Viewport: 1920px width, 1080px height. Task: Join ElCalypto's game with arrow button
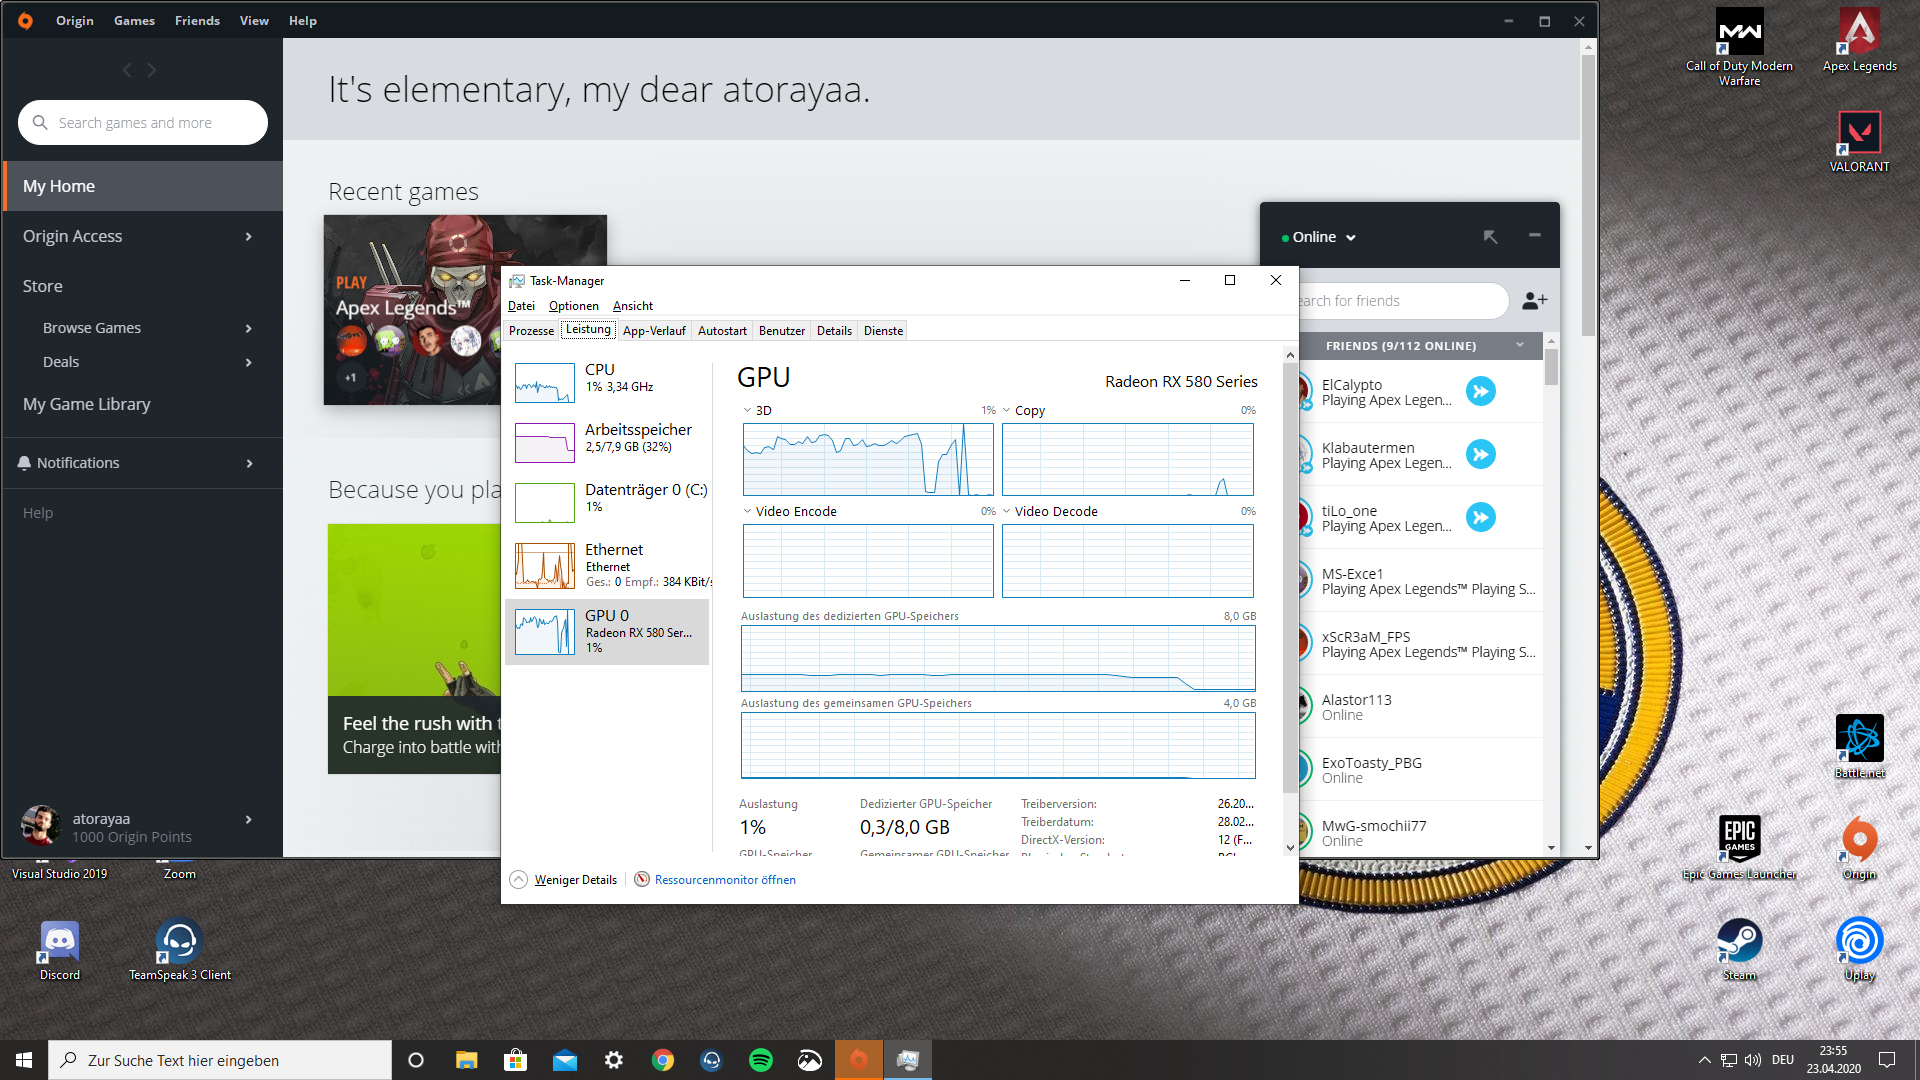1481,391
